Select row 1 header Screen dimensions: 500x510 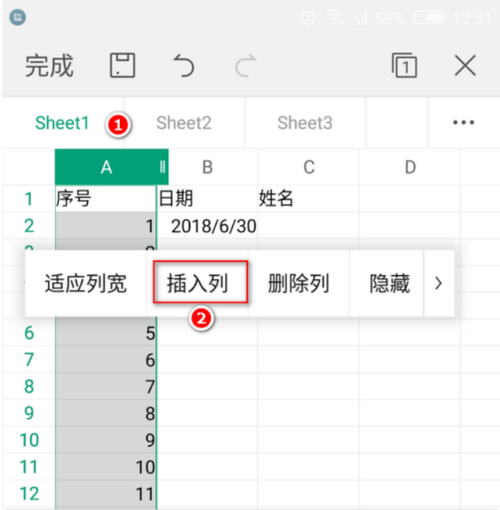(x=29, y=199)
